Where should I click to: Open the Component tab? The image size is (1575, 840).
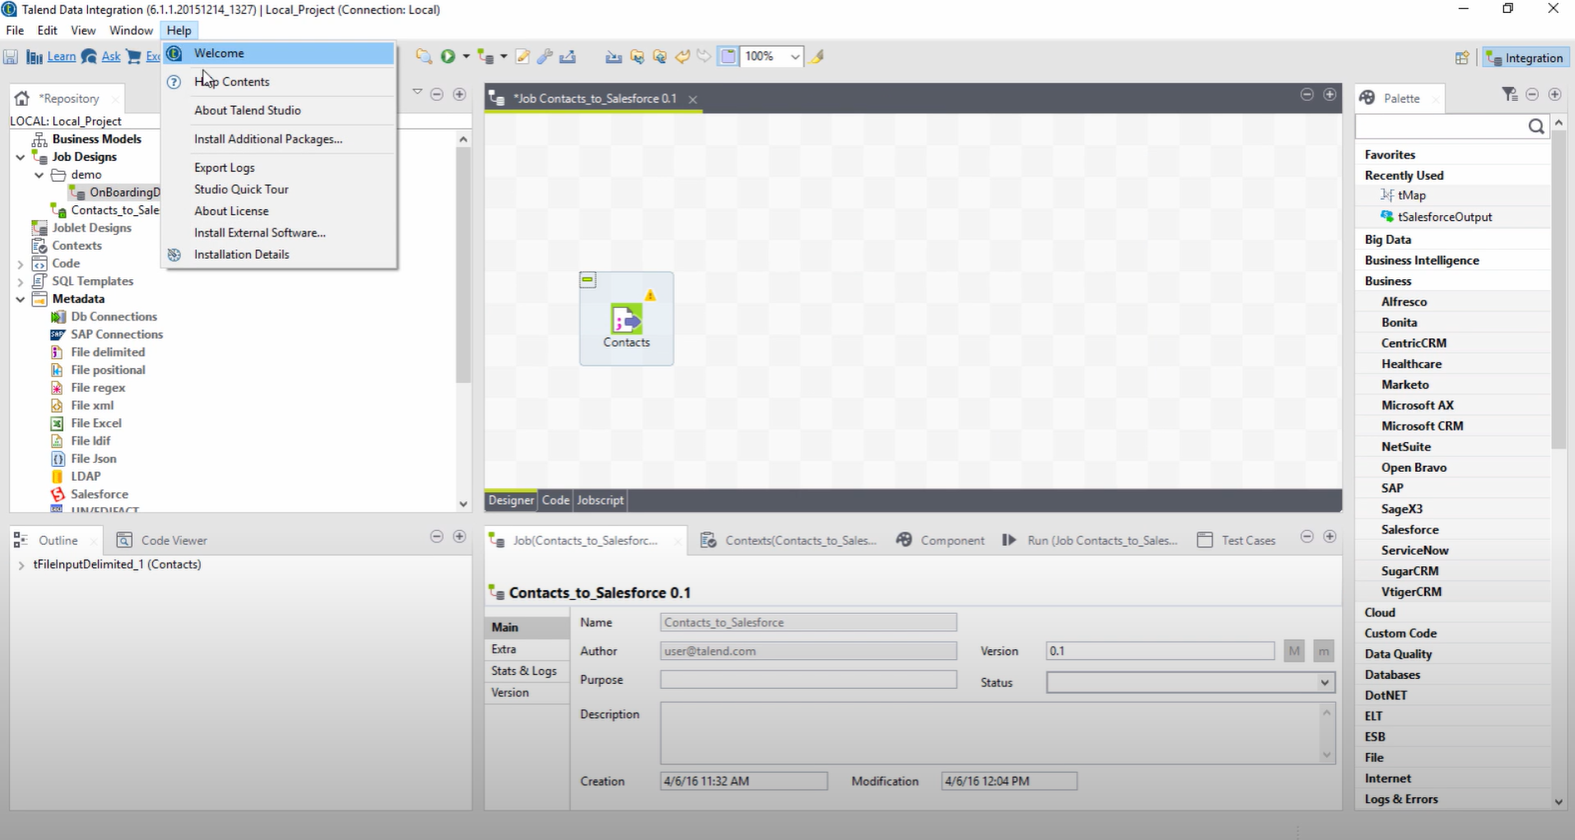(941, 540)
